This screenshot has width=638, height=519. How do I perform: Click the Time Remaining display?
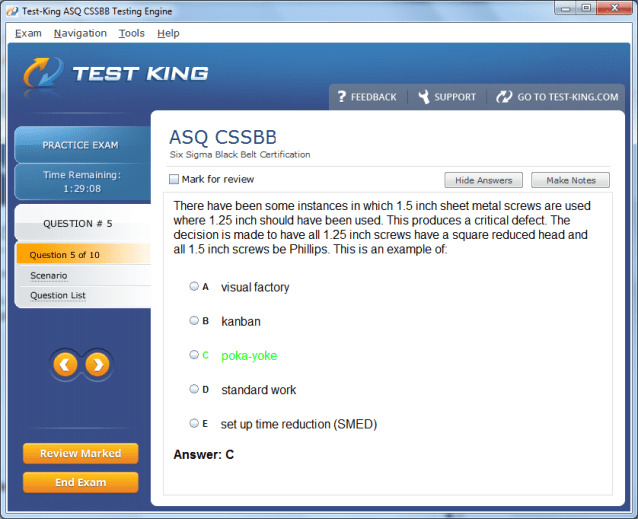point(83,182)
